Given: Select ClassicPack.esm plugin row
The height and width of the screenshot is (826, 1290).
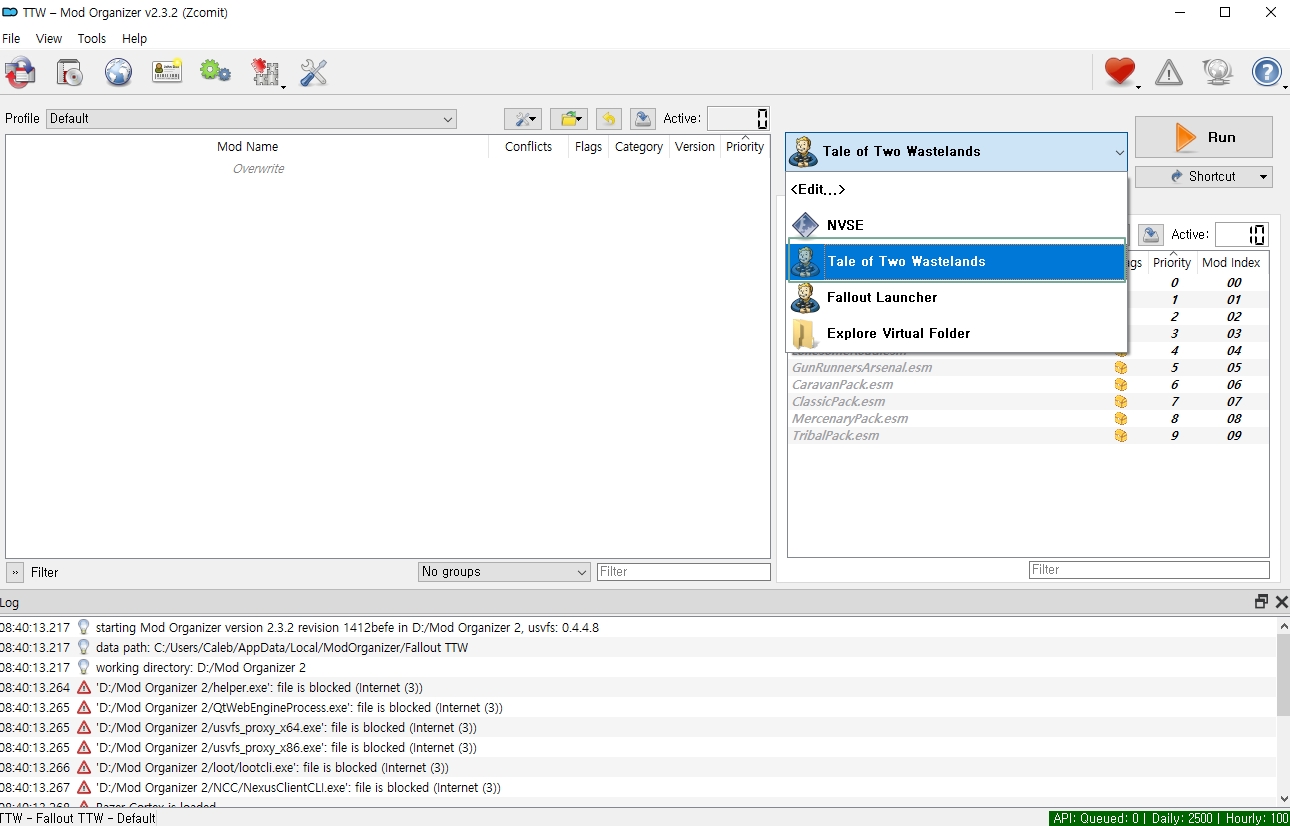Looking at the screenshot, I should (1028, 402).
